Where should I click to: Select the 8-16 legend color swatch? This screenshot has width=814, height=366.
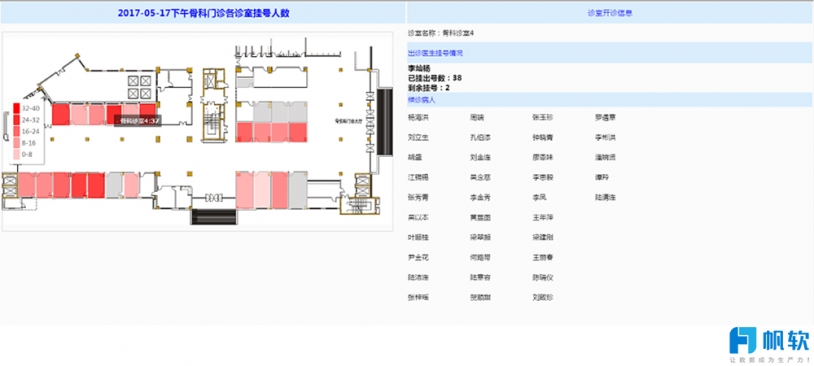click(x=17, y=143)
